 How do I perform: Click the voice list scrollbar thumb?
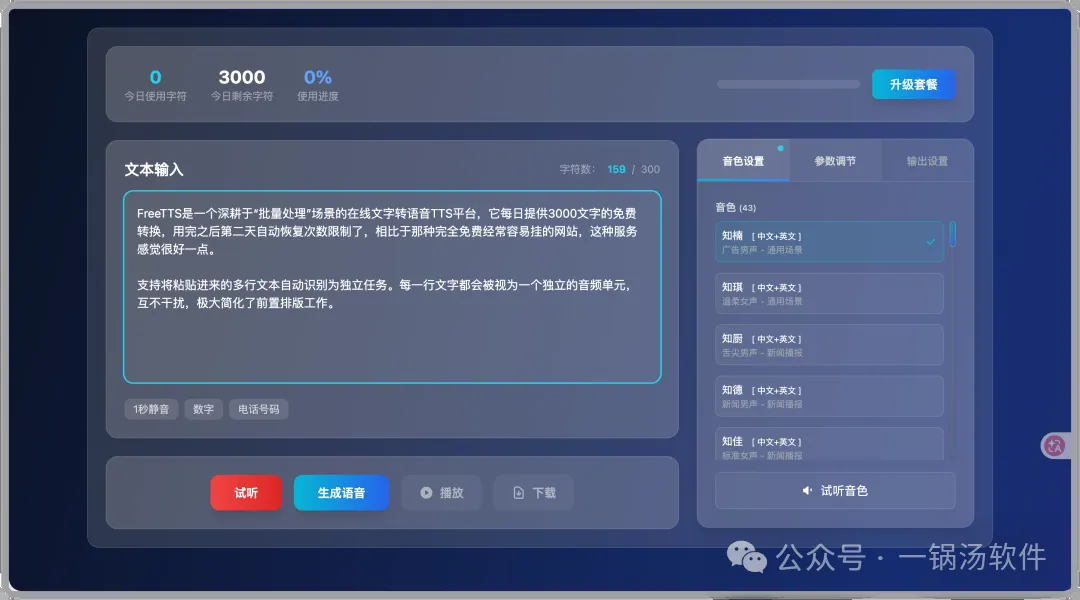pos(953,234)
